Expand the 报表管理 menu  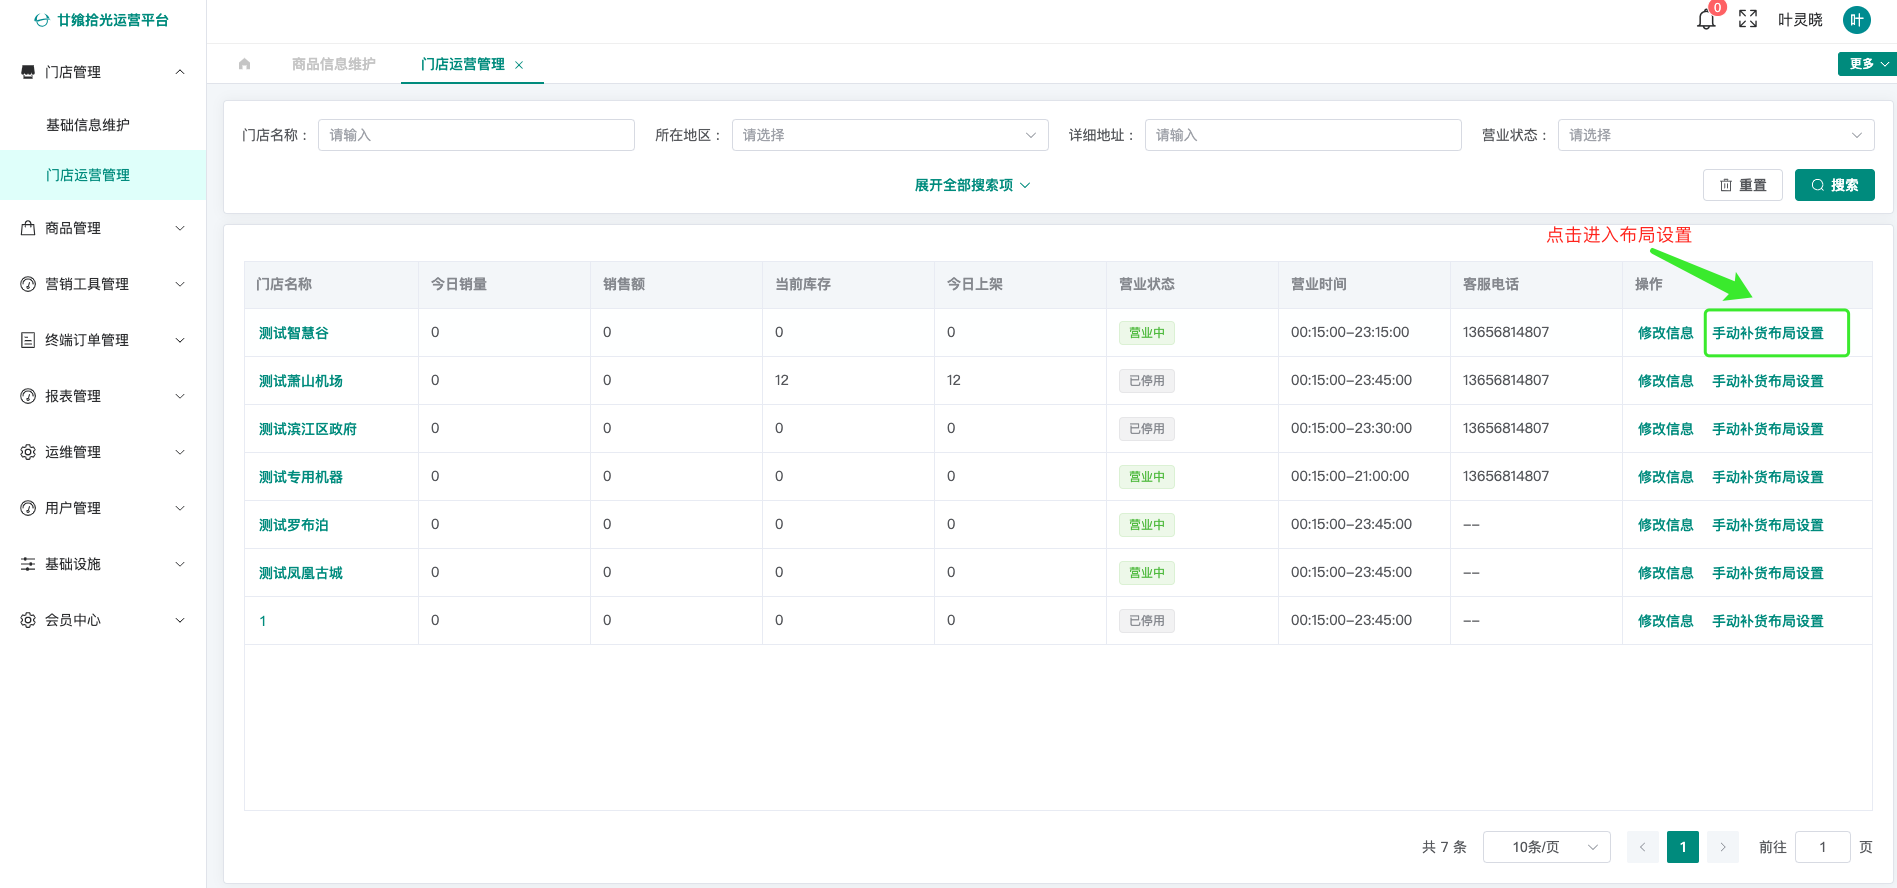coord(103,396)
